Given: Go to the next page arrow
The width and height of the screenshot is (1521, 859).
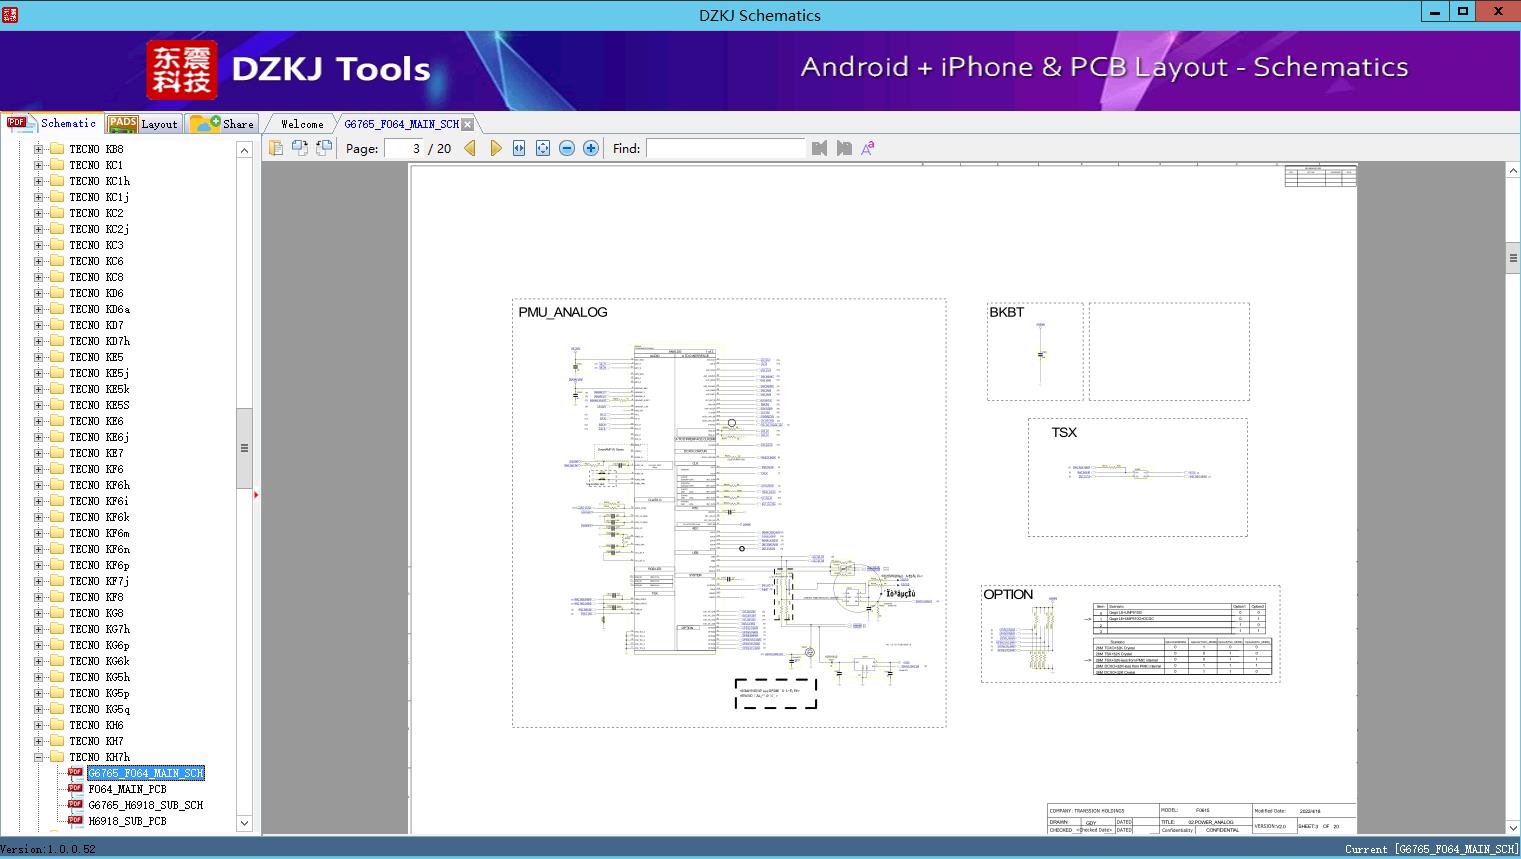Looking at the screenshot, I should [495, 148].
